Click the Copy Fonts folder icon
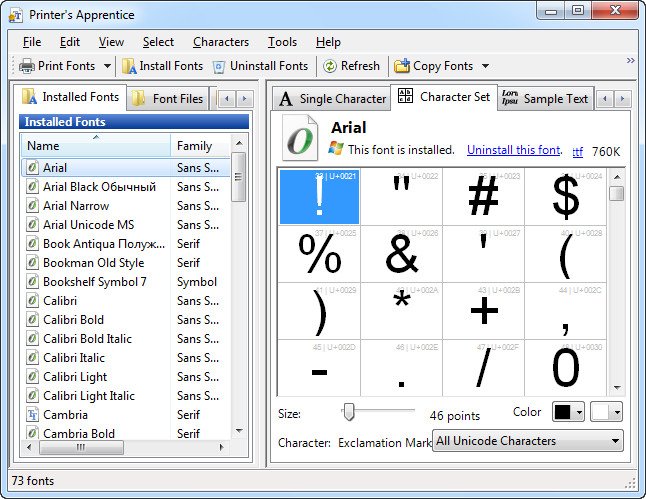This screenshot has height=499, width=646. (402, 66)
